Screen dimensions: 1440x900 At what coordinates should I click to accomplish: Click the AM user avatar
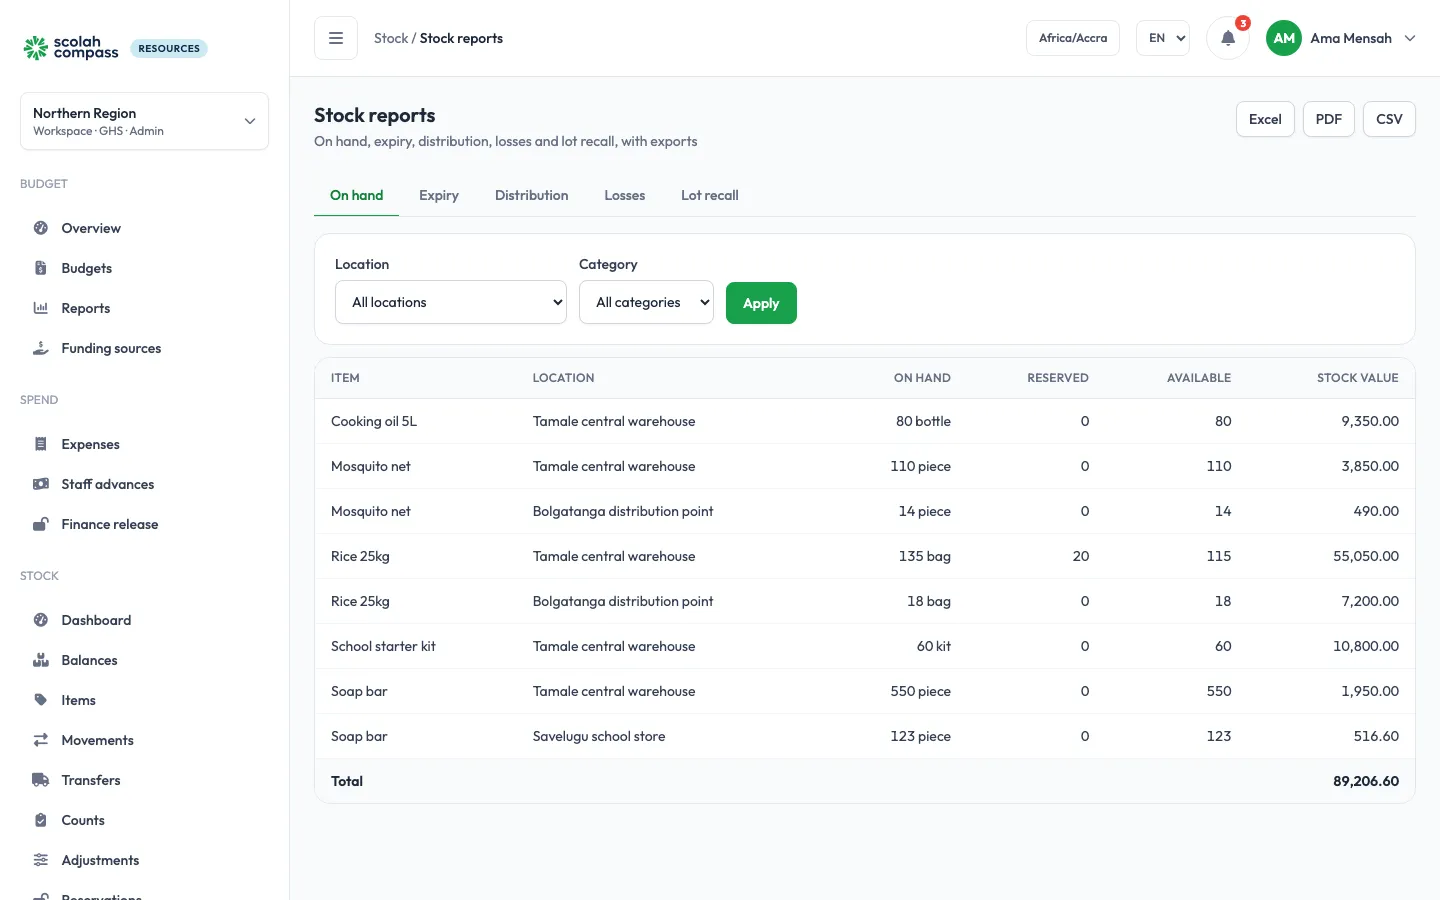point(1284,38)
